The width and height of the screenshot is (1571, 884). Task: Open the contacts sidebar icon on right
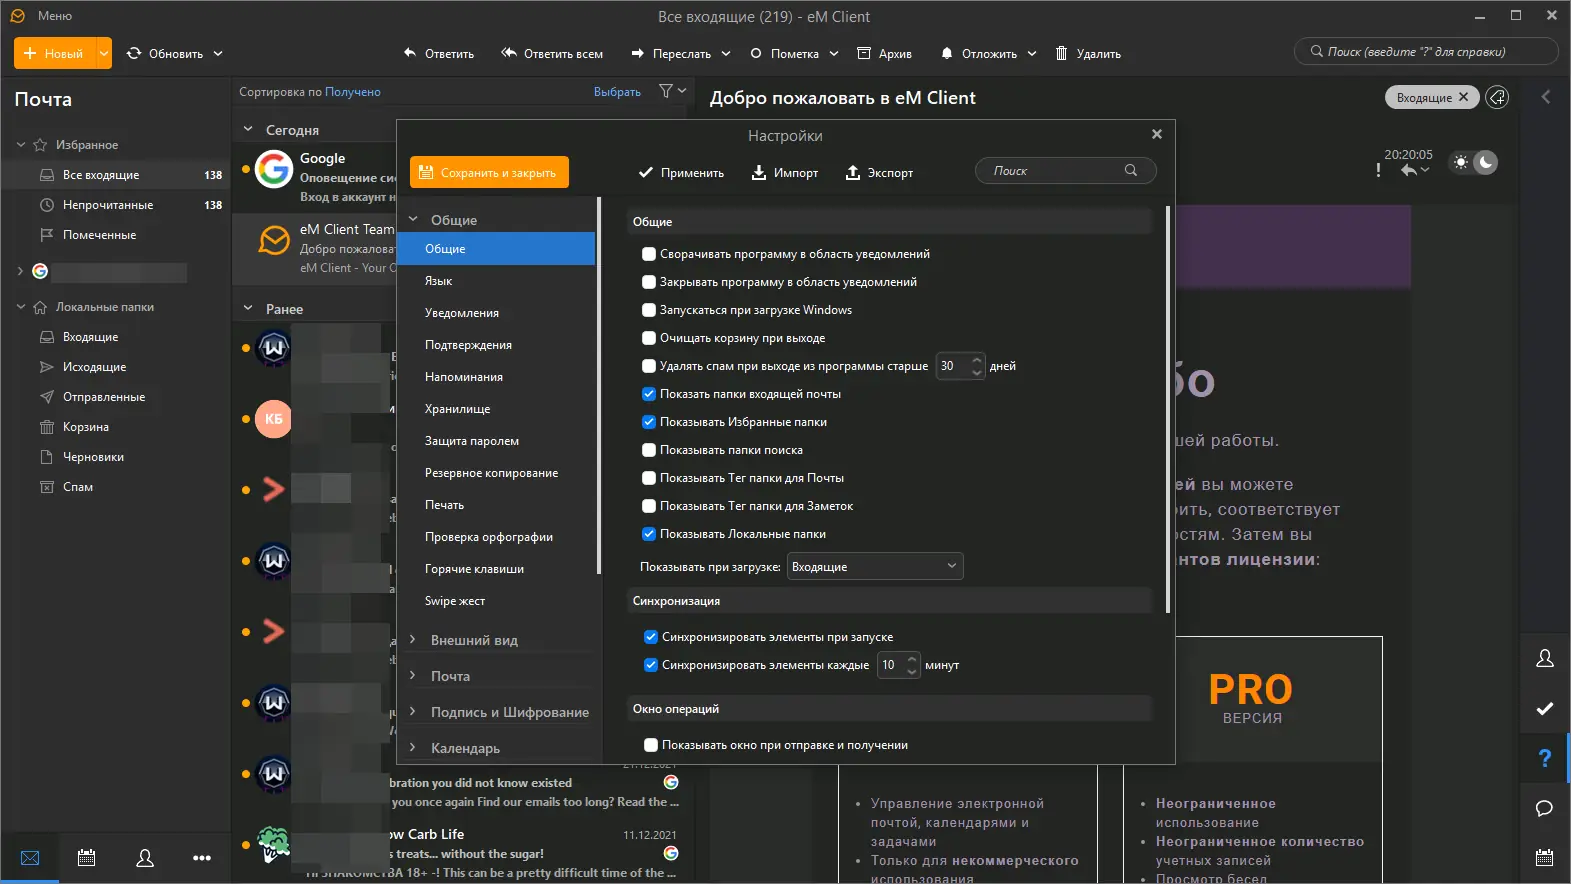pyautogui.click(x=1545, y=658)
